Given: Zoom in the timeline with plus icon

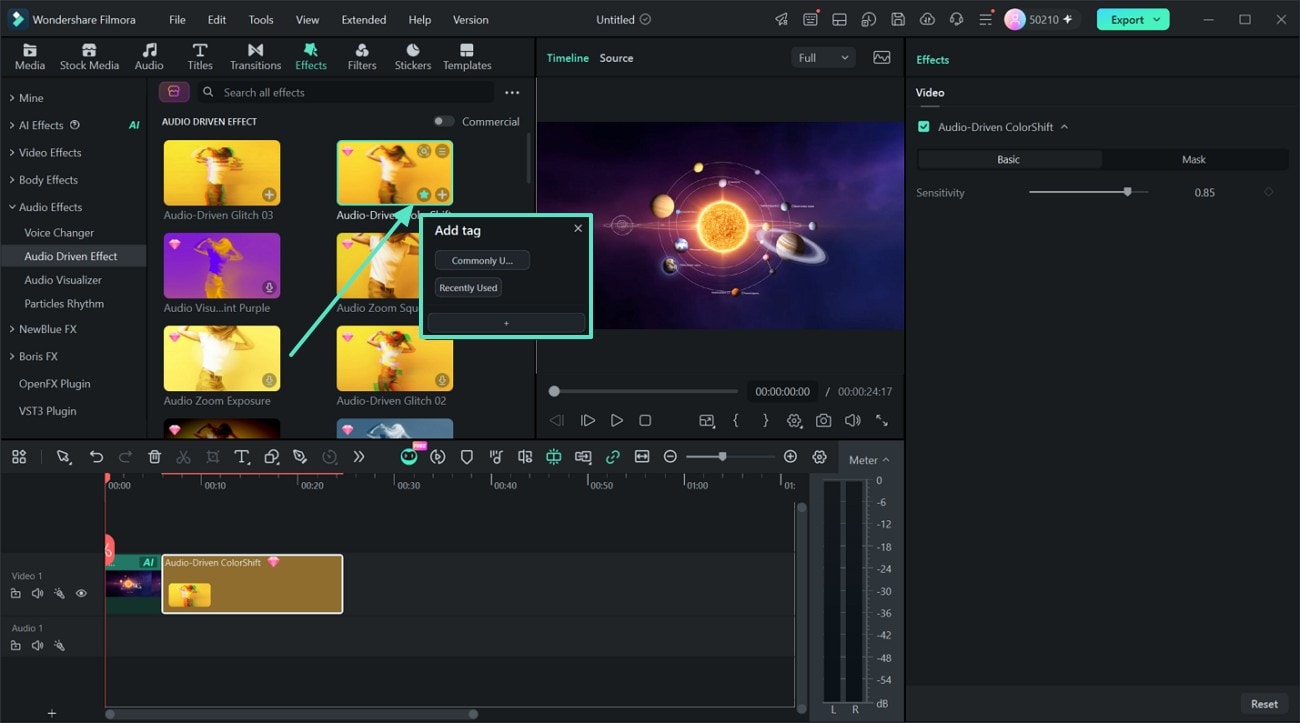Looking at the screenshot, I should tap(790, 457).
